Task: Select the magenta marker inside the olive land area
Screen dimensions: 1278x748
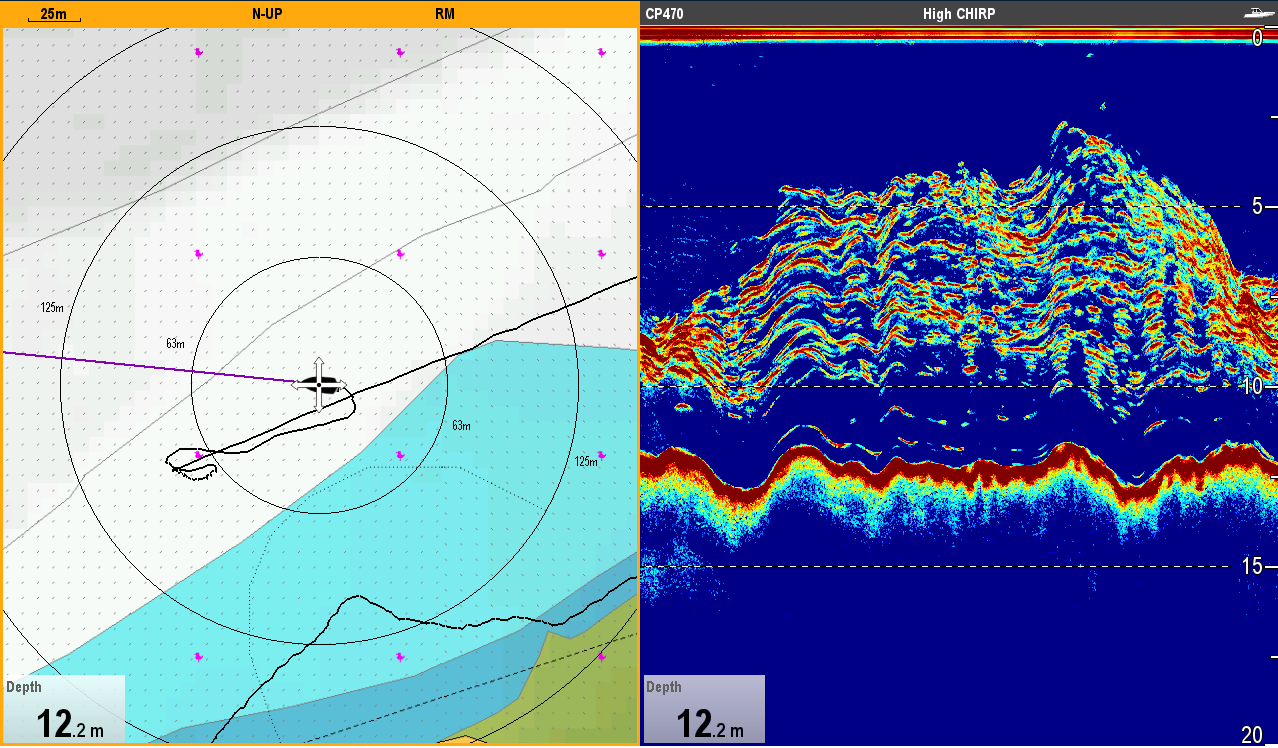Action: click(601, 657)
